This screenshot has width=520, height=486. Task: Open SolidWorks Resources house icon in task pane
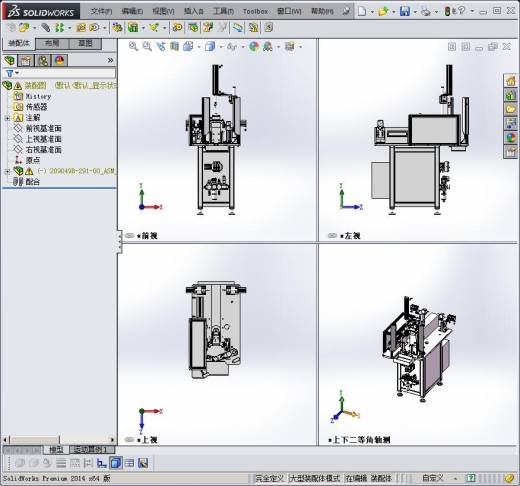click(x=510, y=81)
